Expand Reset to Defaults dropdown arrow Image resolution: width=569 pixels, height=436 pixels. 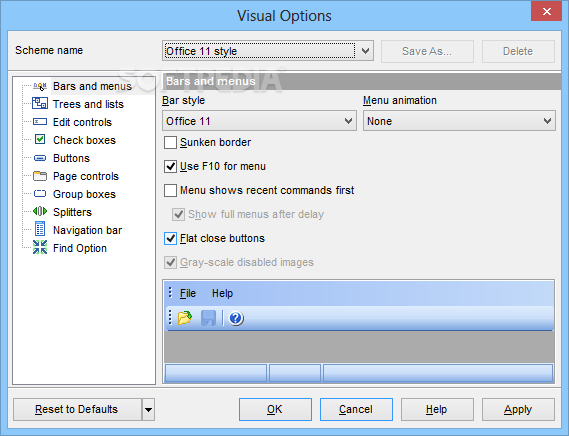click(x=148, y=409)
